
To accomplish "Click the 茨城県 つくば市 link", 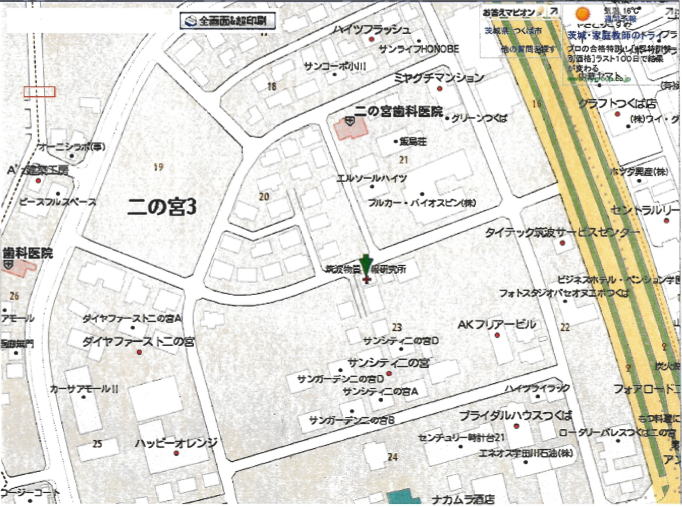I will click(x=511, y=32).
